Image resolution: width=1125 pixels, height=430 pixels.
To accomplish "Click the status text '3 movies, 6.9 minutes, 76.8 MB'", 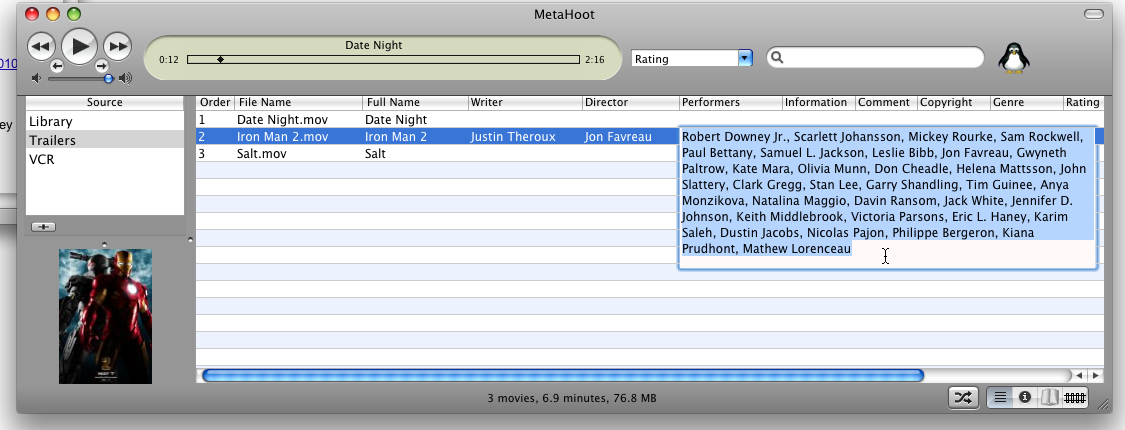I will pos(572,398).
